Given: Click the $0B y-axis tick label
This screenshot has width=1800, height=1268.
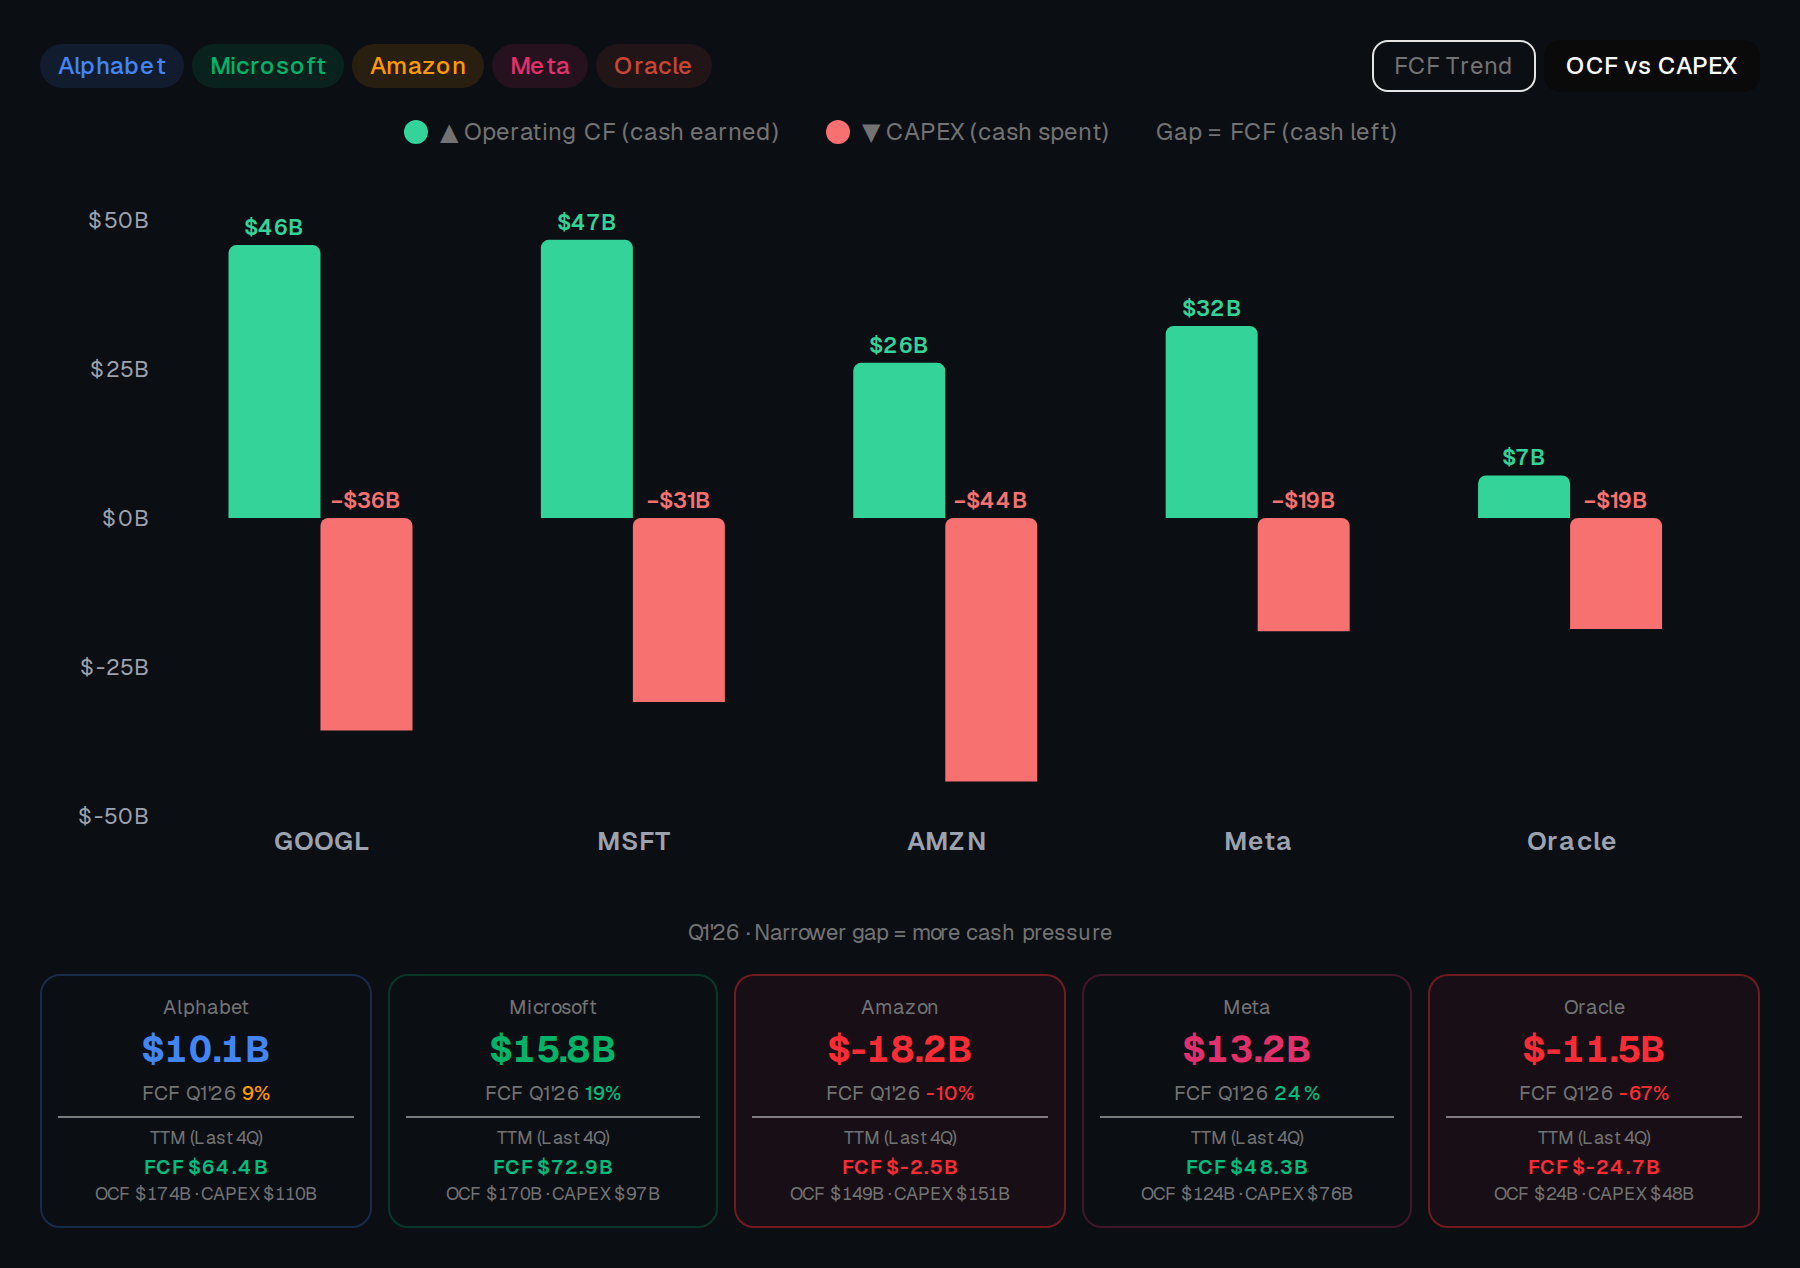Looking at the screenshot, I should coord(126,518).
